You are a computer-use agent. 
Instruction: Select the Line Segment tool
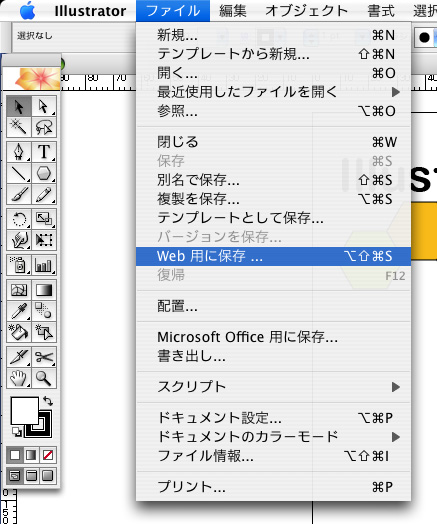pyautogui.click(x=19, y=173)
